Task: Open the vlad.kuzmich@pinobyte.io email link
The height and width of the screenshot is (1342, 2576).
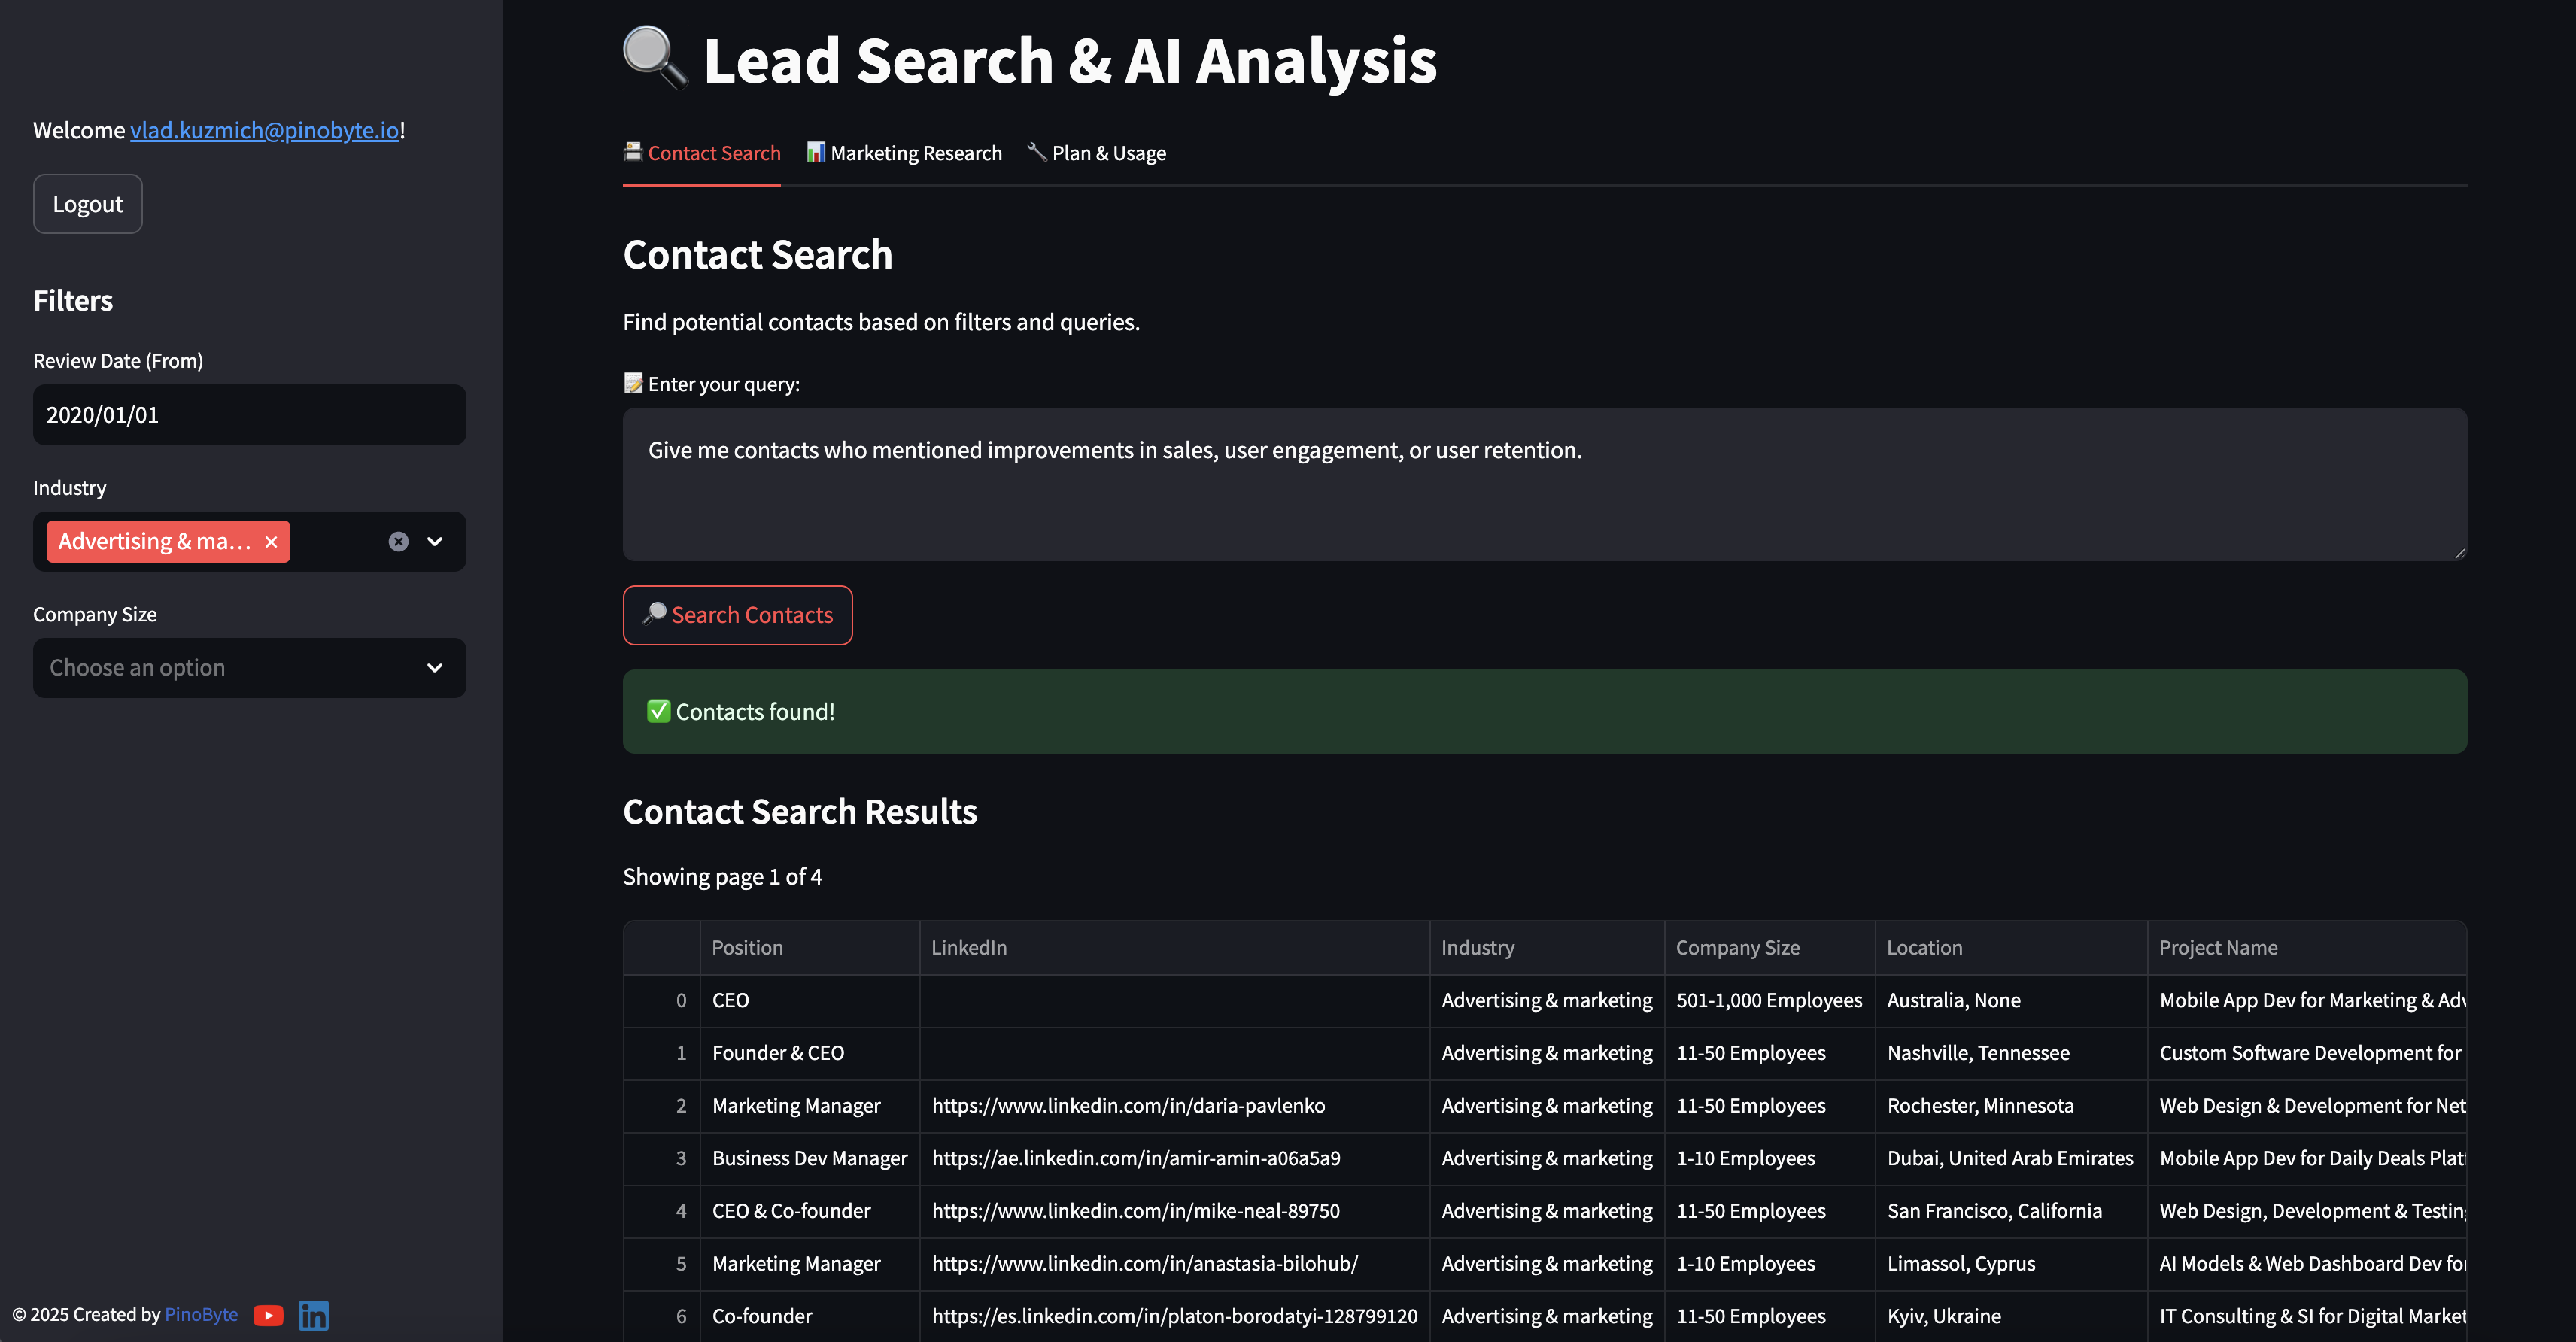Action: point(264,130)
